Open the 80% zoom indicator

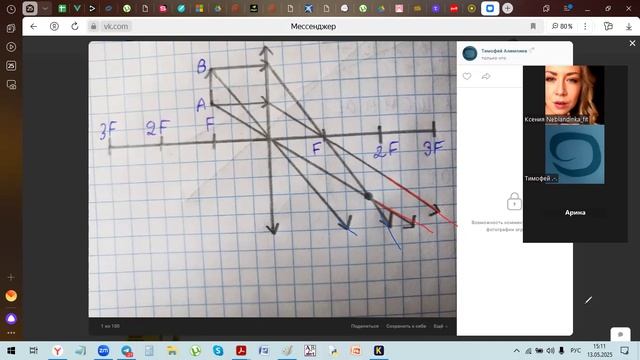[562, 26]
